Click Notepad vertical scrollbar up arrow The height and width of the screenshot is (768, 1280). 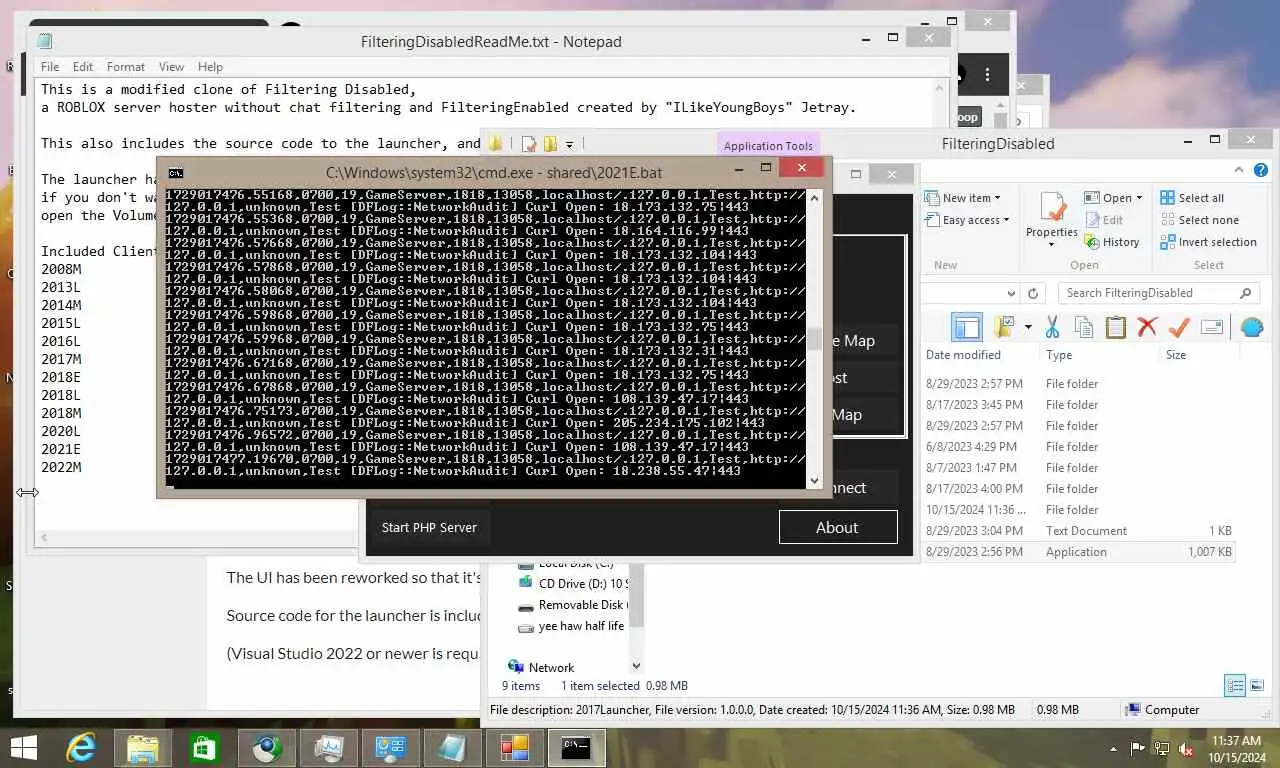pos(941,88)
